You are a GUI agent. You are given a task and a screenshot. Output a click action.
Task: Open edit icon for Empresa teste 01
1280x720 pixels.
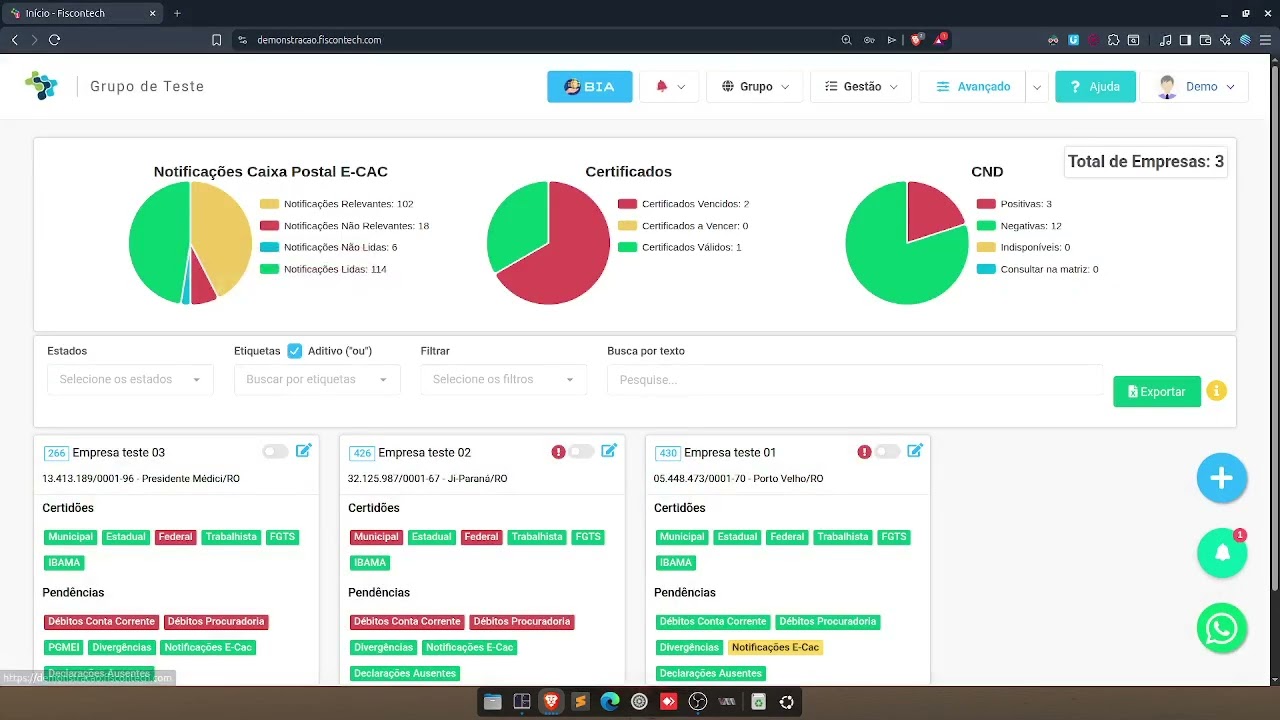pyautogui.click(x=915, y=451)
